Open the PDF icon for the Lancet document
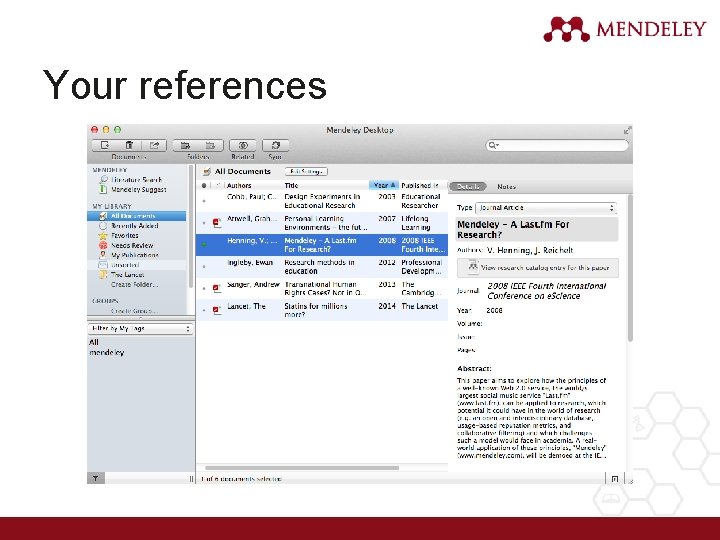 tap(217, 310)
